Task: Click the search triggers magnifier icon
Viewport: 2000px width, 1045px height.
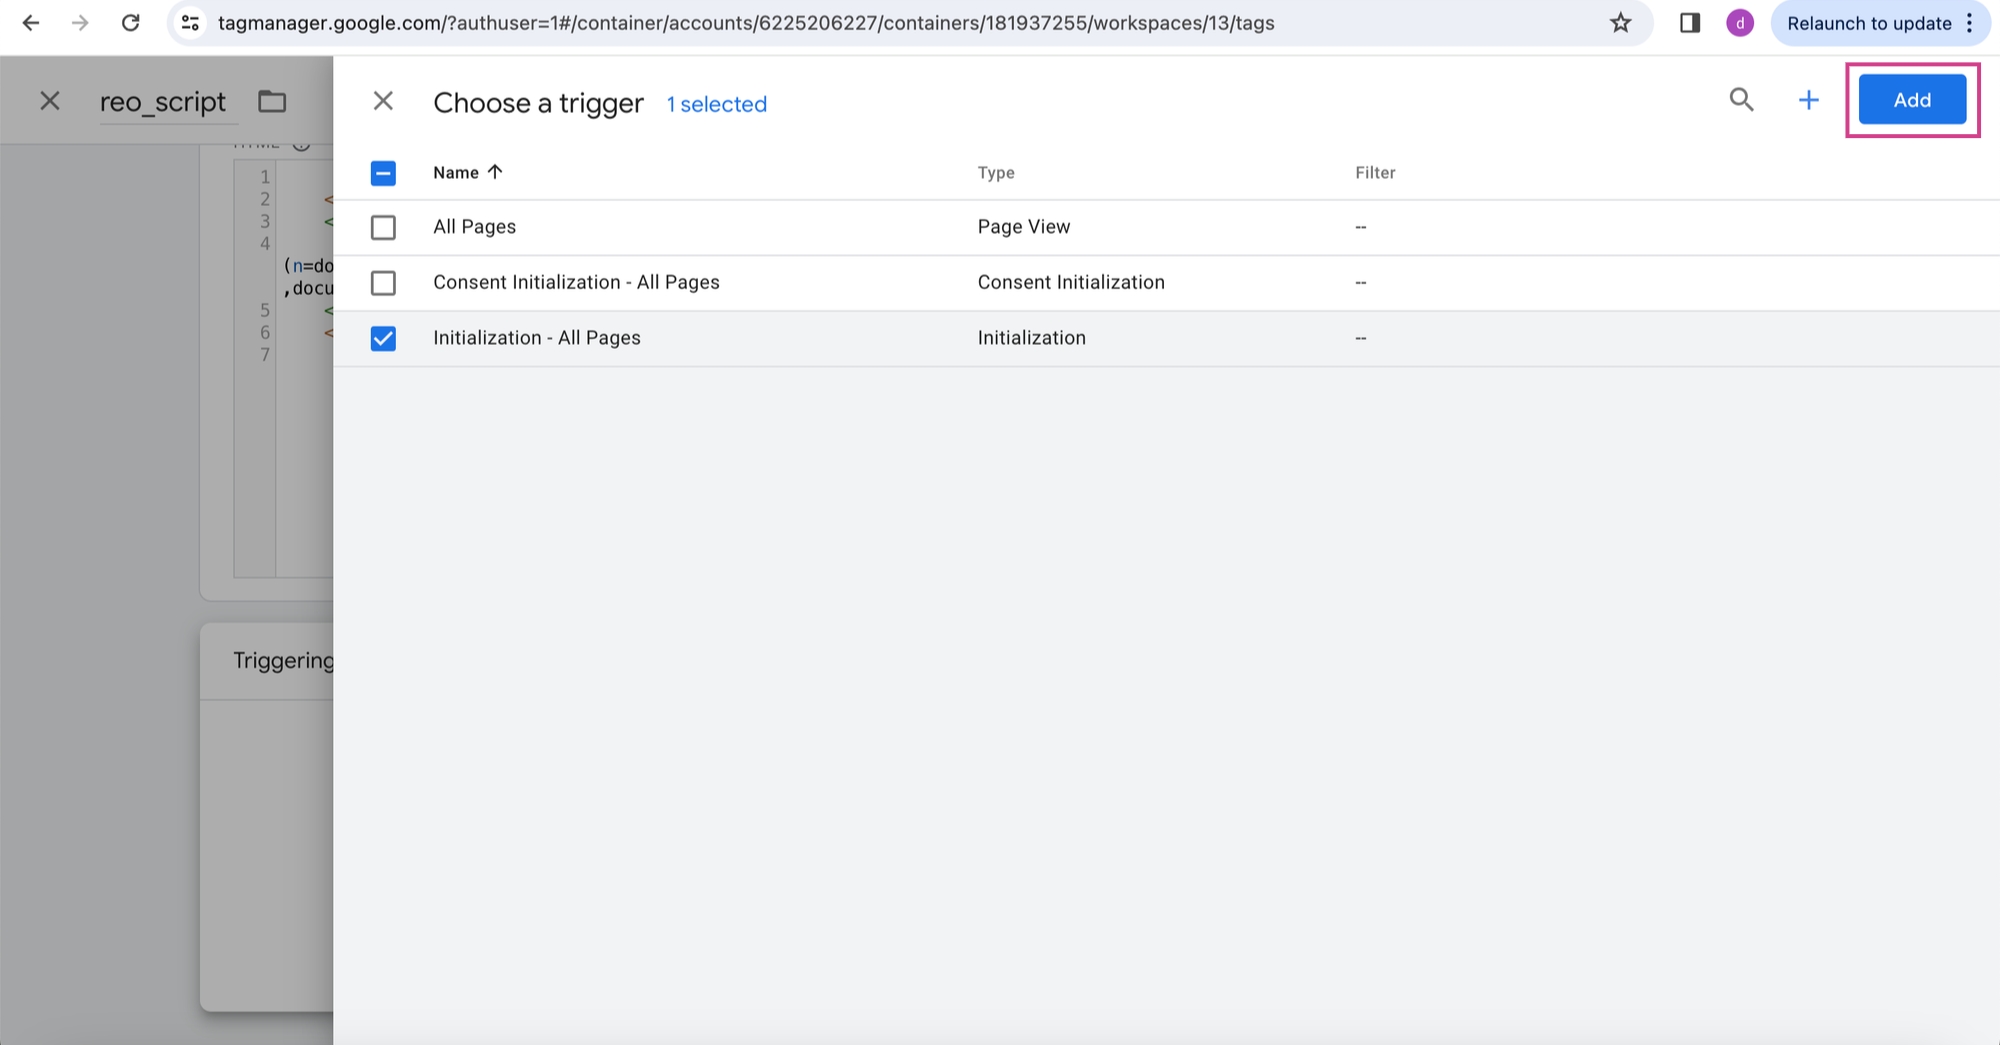Action: click(x=1741, y=100)
